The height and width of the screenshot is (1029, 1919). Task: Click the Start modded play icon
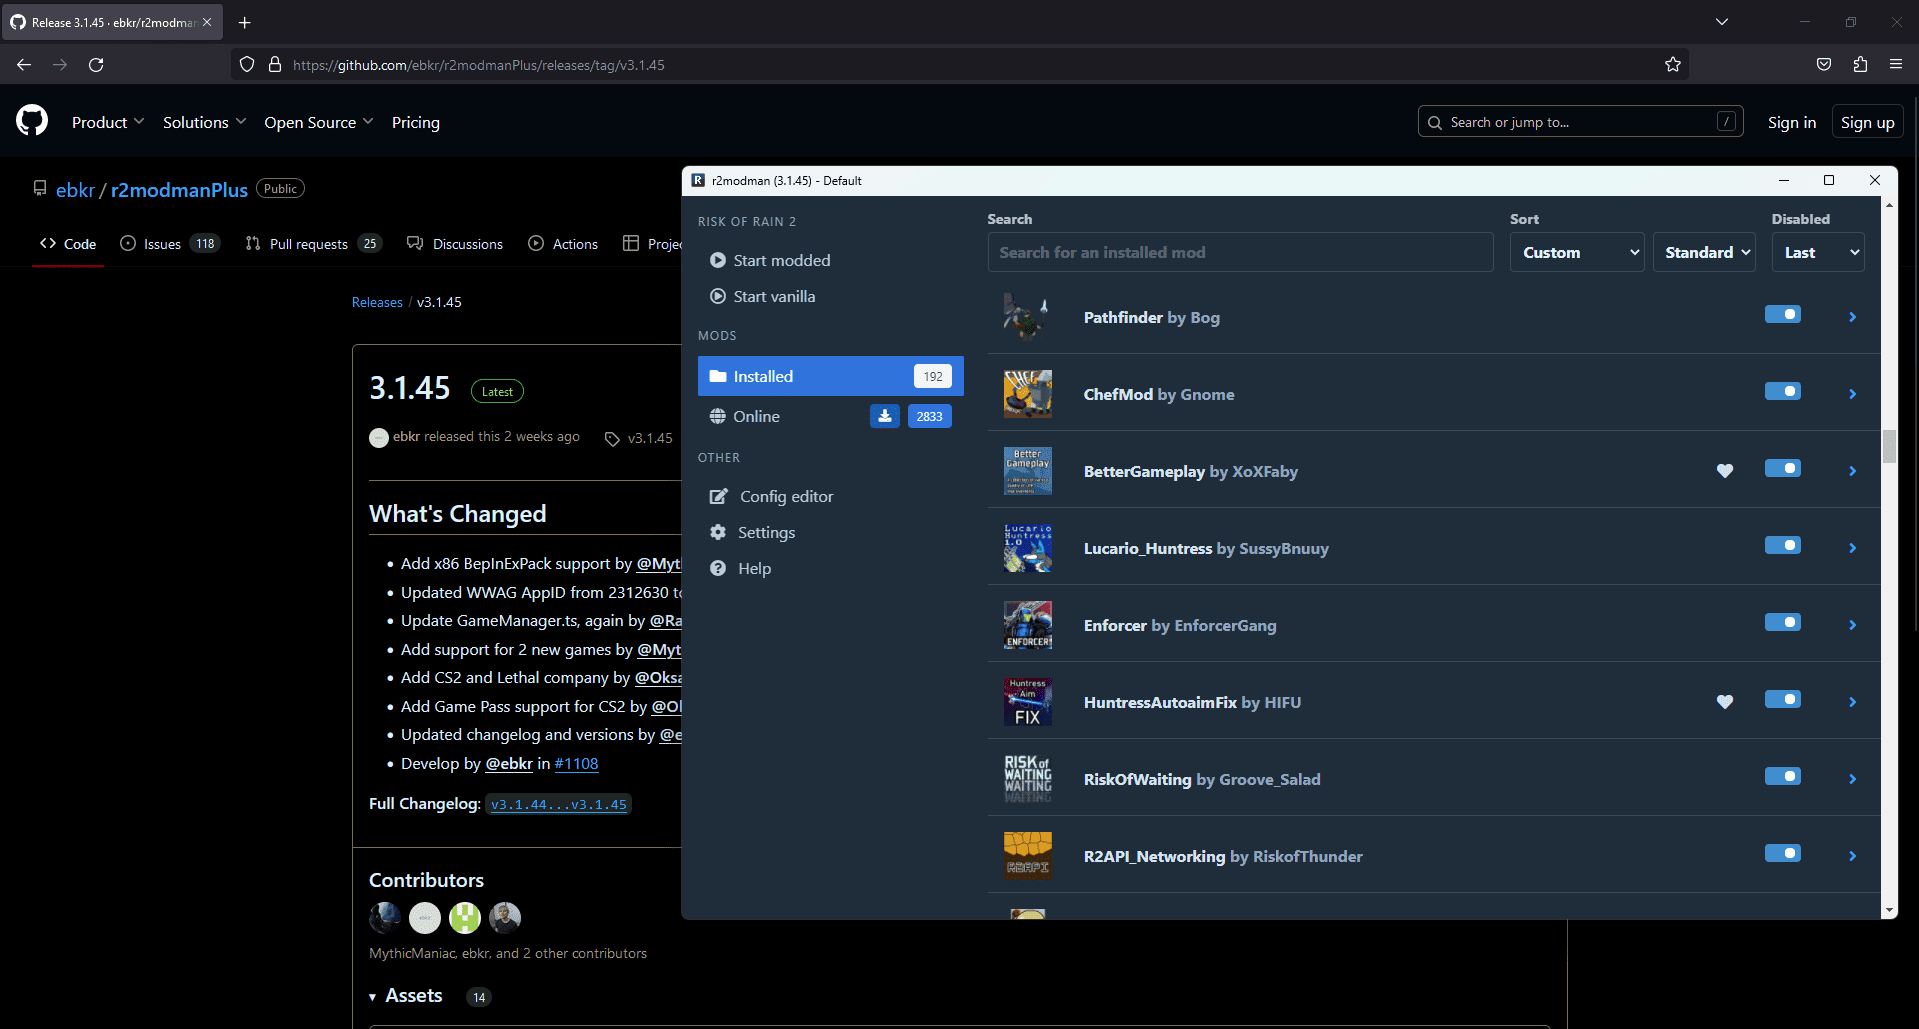click(x=717, y=260)
